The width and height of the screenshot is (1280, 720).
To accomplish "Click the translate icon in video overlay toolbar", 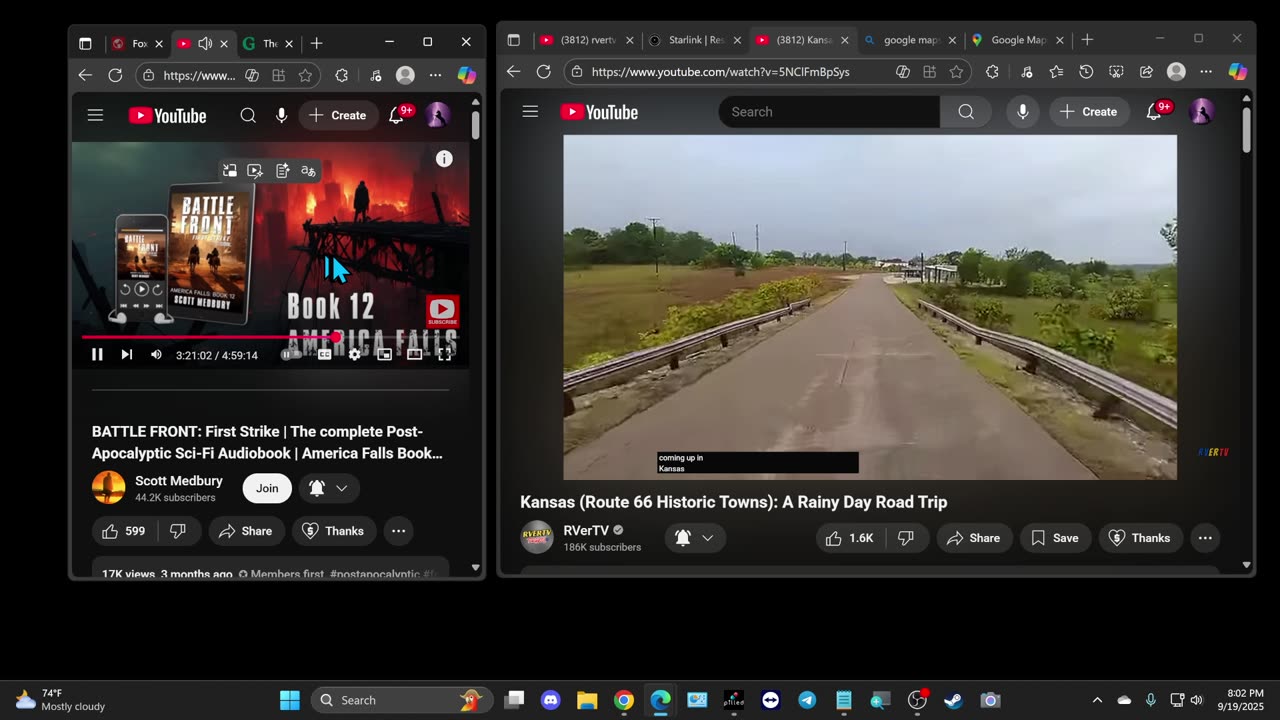I will (x=308, y=171).
